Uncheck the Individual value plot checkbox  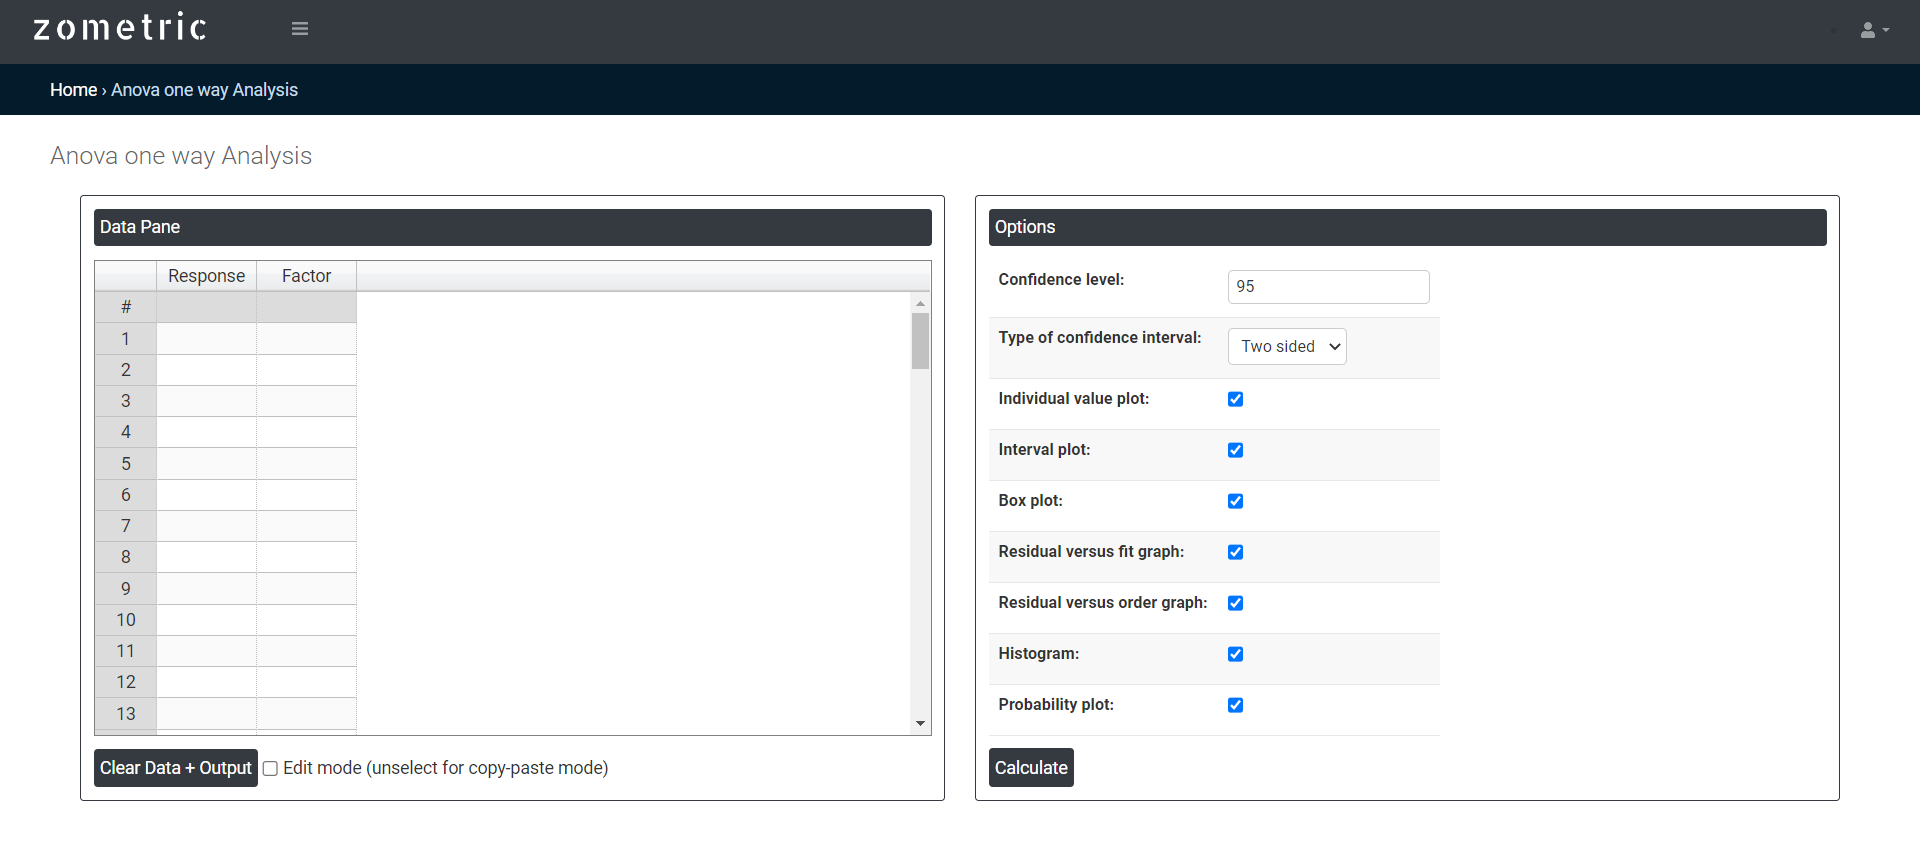[1235, 399]
